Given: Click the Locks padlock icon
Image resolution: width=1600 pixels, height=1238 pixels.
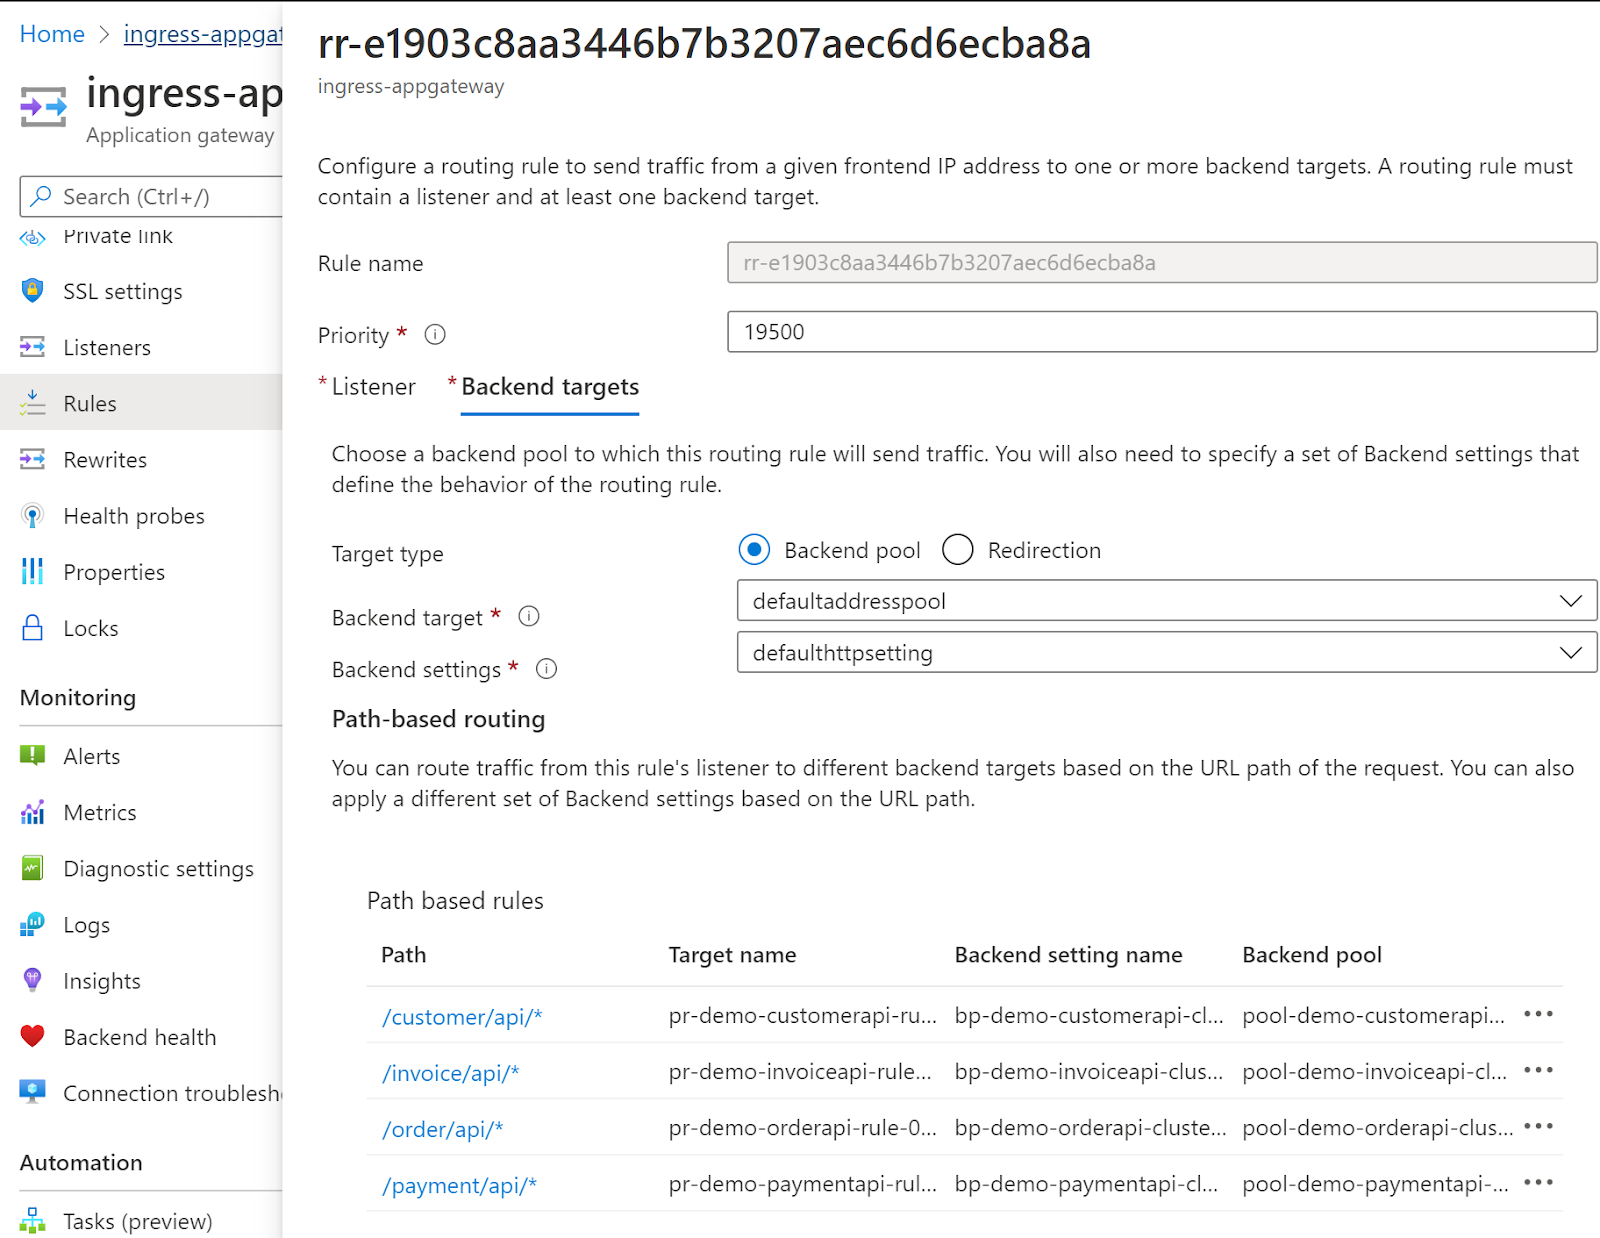Looking at the screenshot, I should 33,628.
